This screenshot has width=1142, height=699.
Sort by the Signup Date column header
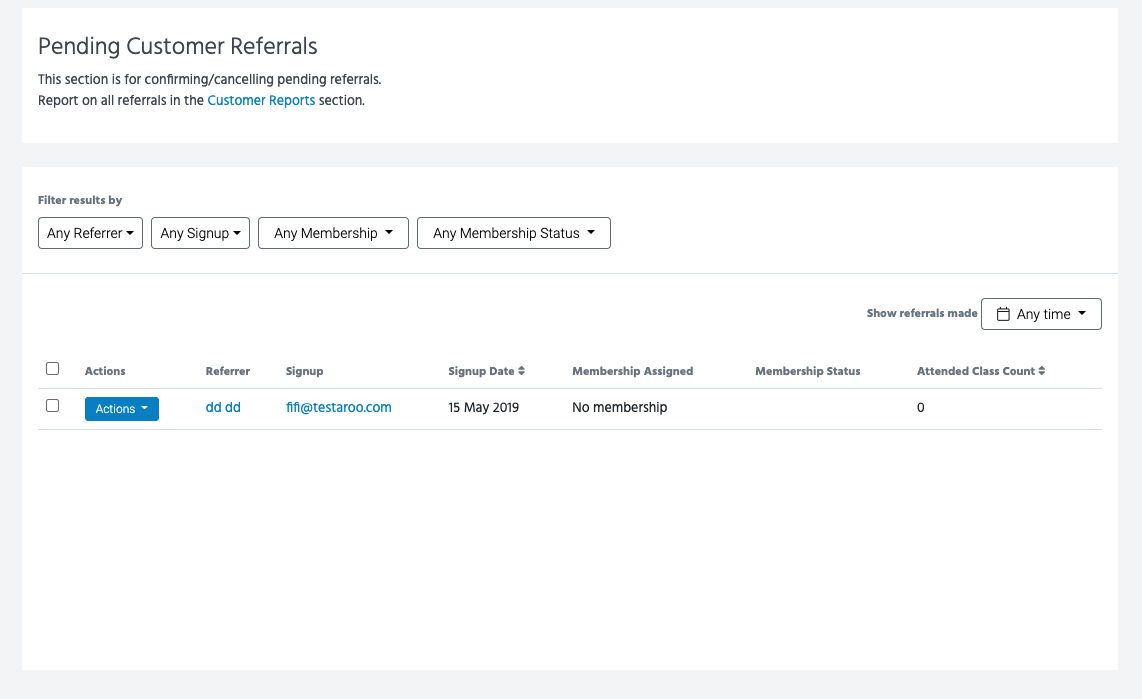[481, 371]
